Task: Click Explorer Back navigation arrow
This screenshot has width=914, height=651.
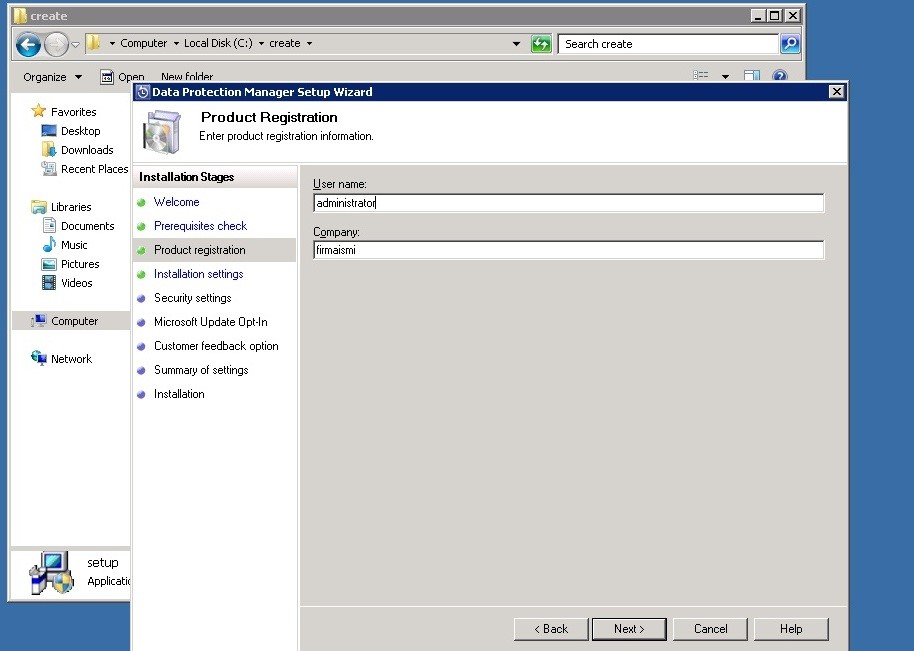Action: [28, 44]
